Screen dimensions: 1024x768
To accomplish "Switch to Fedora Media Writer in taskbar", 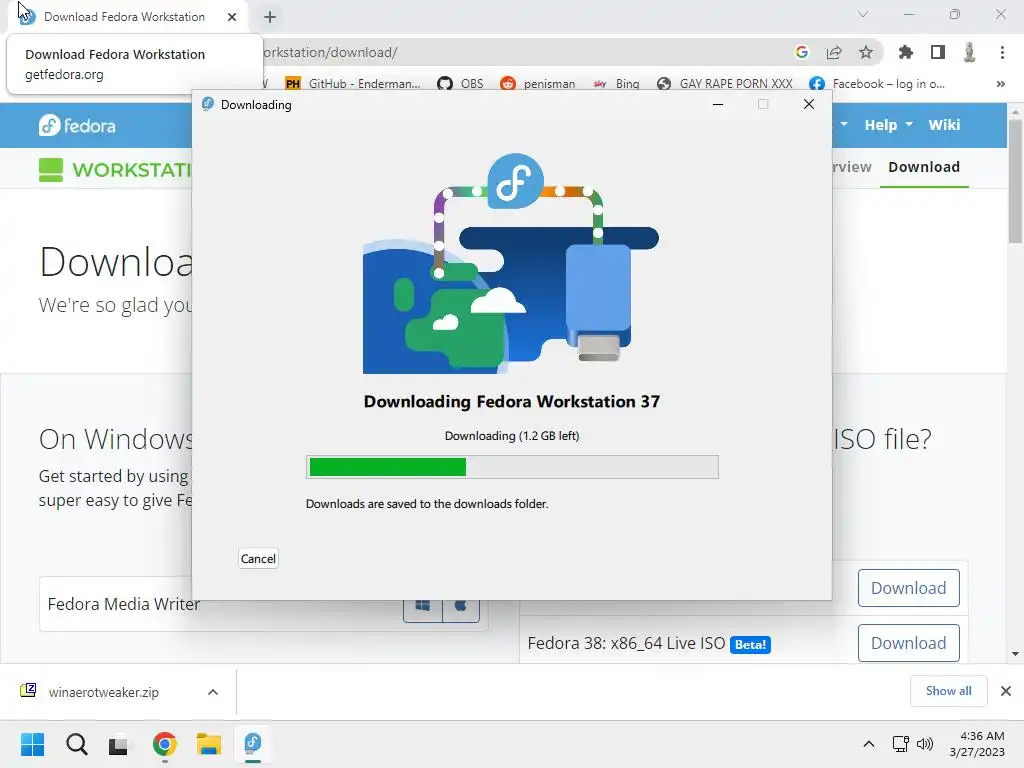I will coord(253,744).
